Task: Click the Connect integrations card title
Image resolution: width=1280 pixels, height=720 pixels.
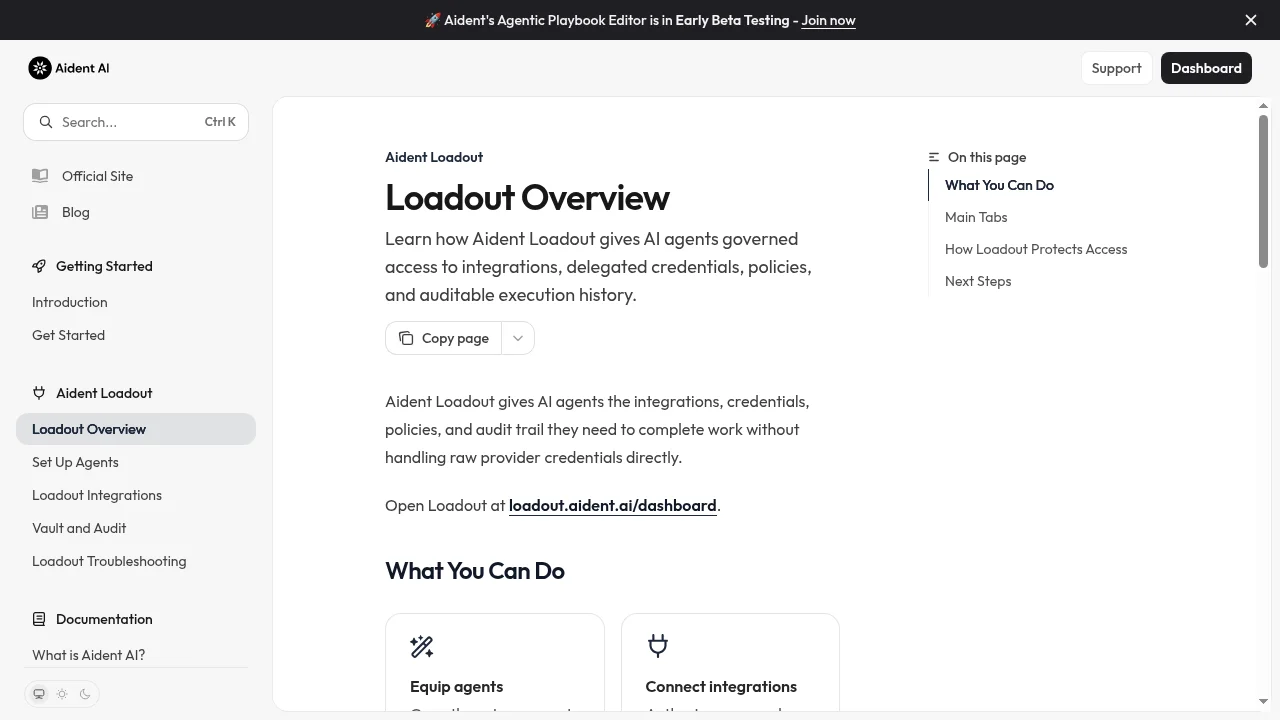Action: pos(721,686)
